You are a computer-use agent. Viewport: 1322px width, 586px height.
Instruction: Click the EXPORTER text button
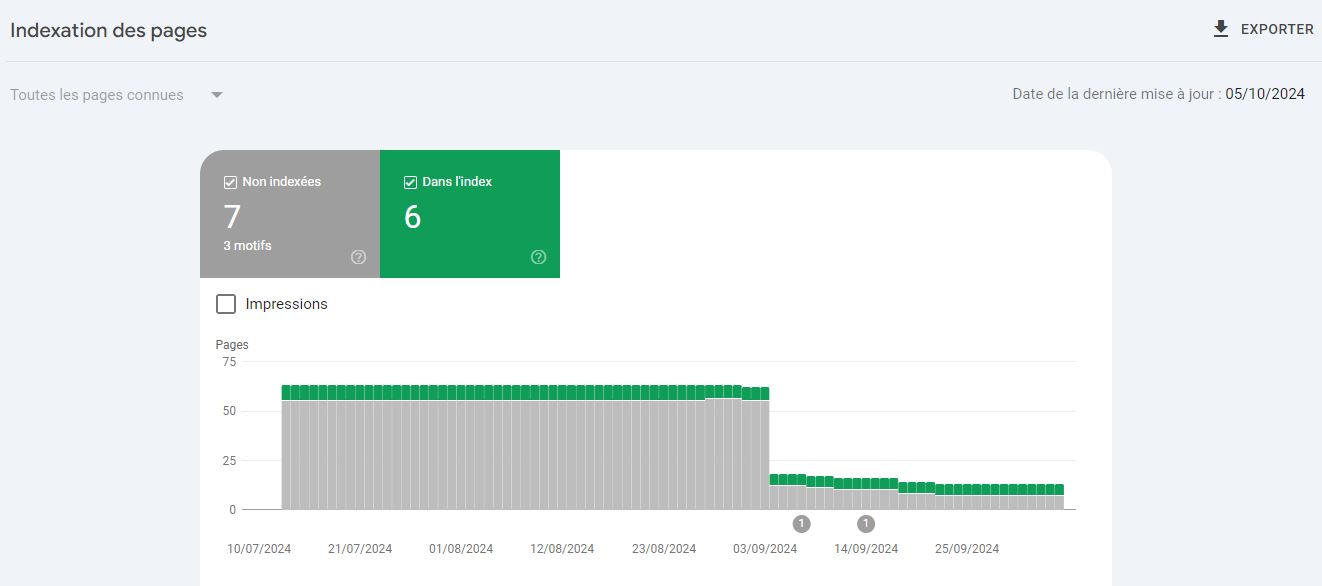(x=1277, y=30)
